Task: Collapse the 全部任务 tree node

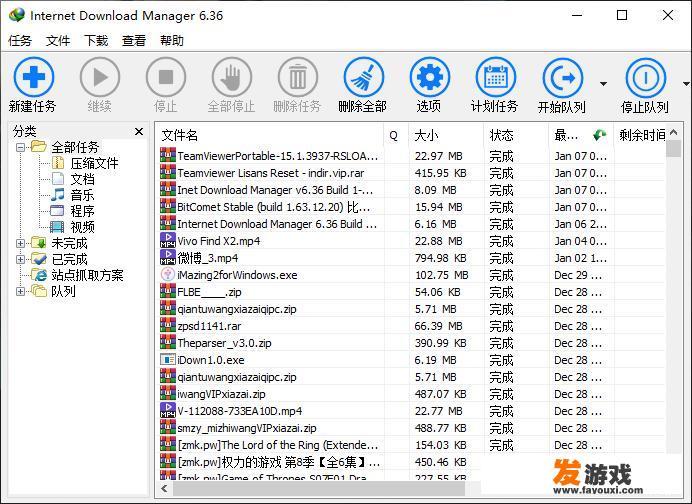Action: pyautogui.click(x=20, y=147)
